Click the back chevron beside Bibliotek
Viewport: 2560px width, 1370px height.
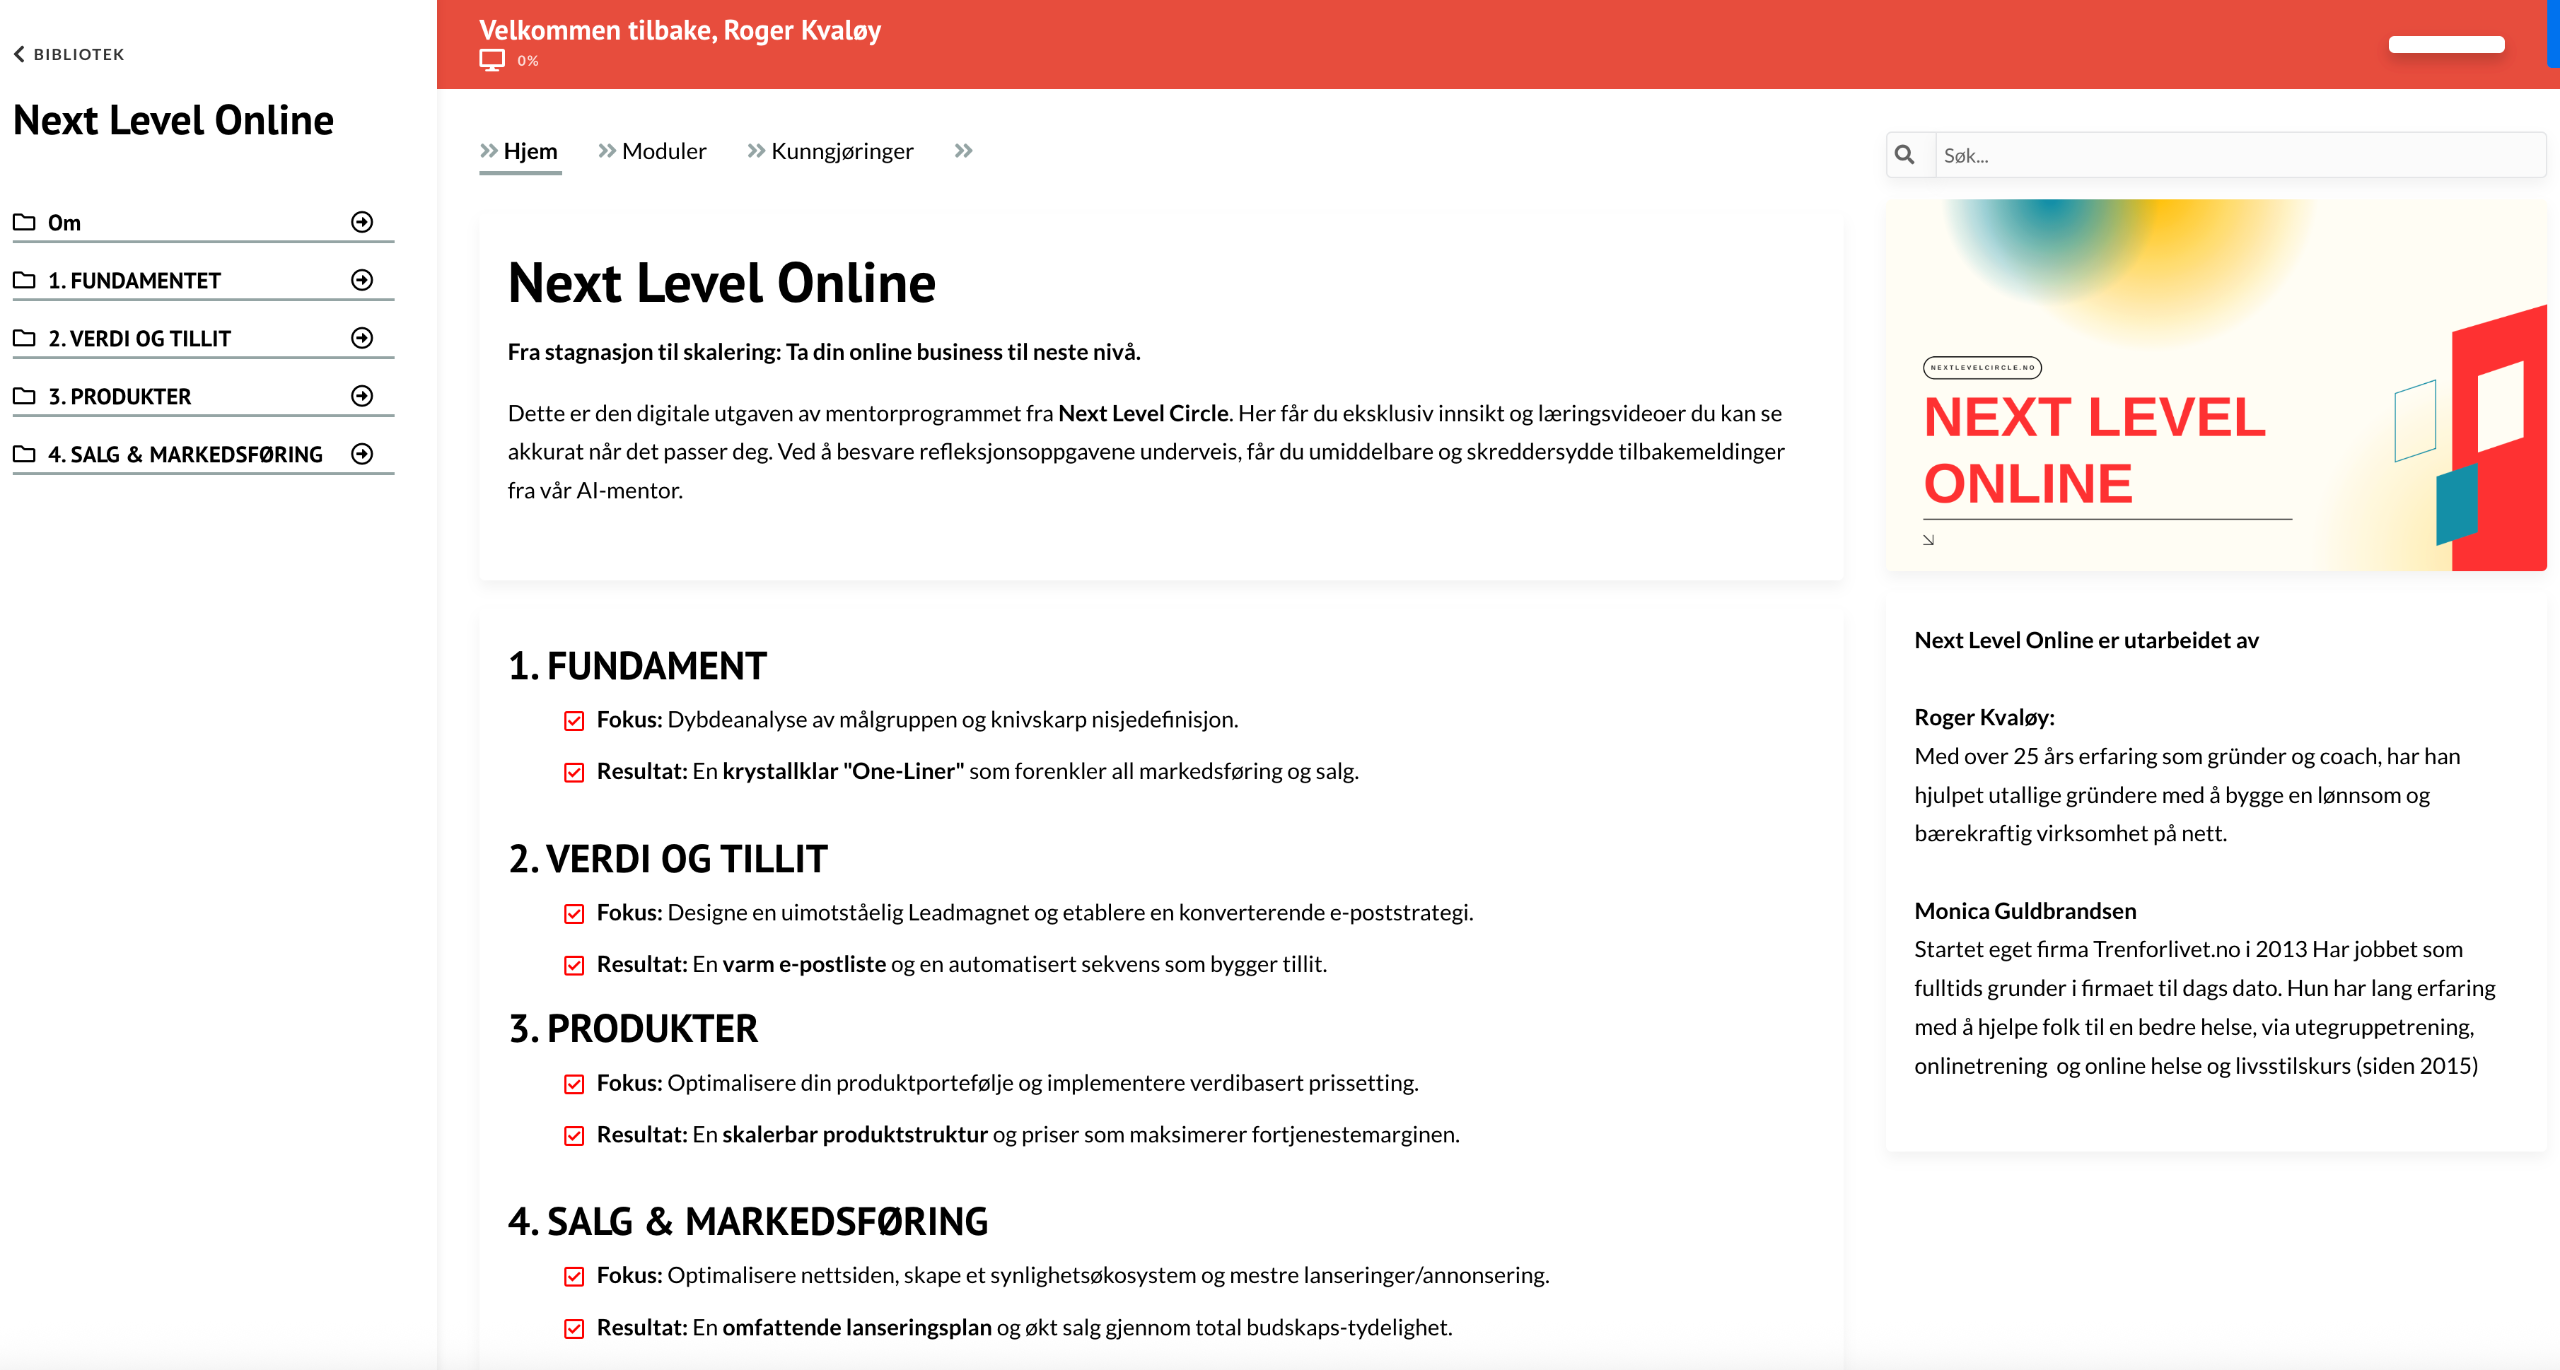tap(19, 54)
